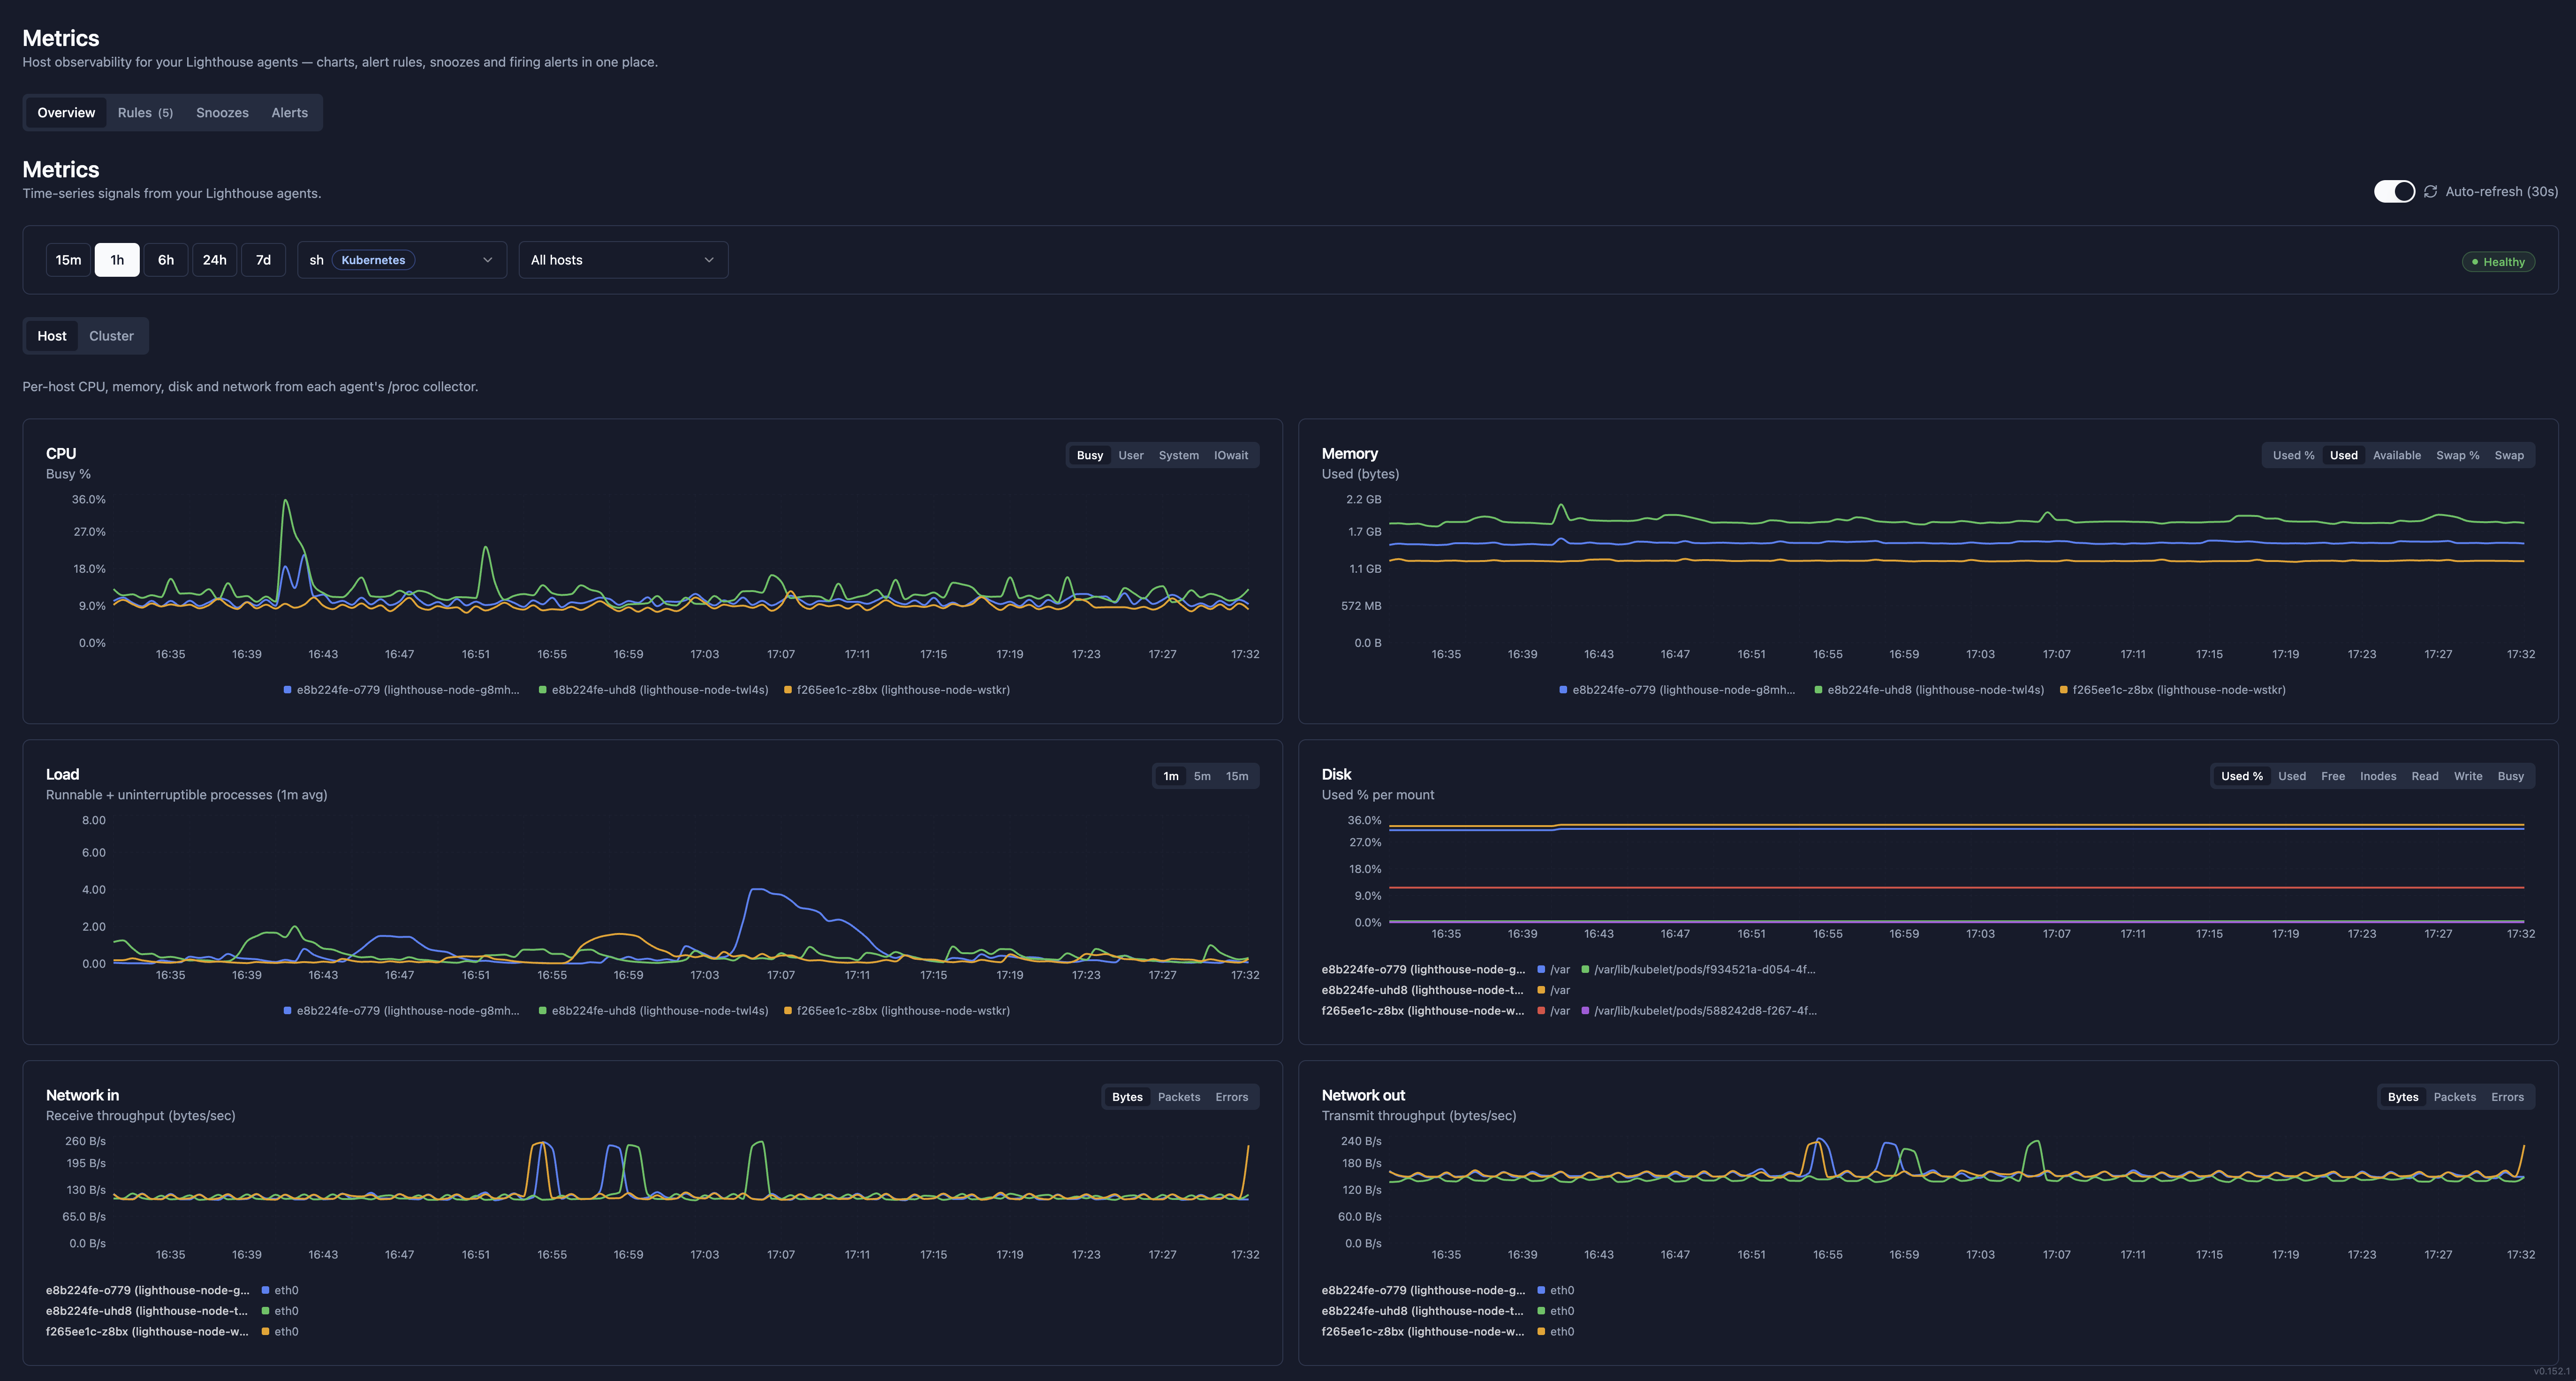Click red /var swatch for f265ee1c-z8bx disk
The image size is (2576, 1381).
pyautogui.click(x=1541, y=1011)
